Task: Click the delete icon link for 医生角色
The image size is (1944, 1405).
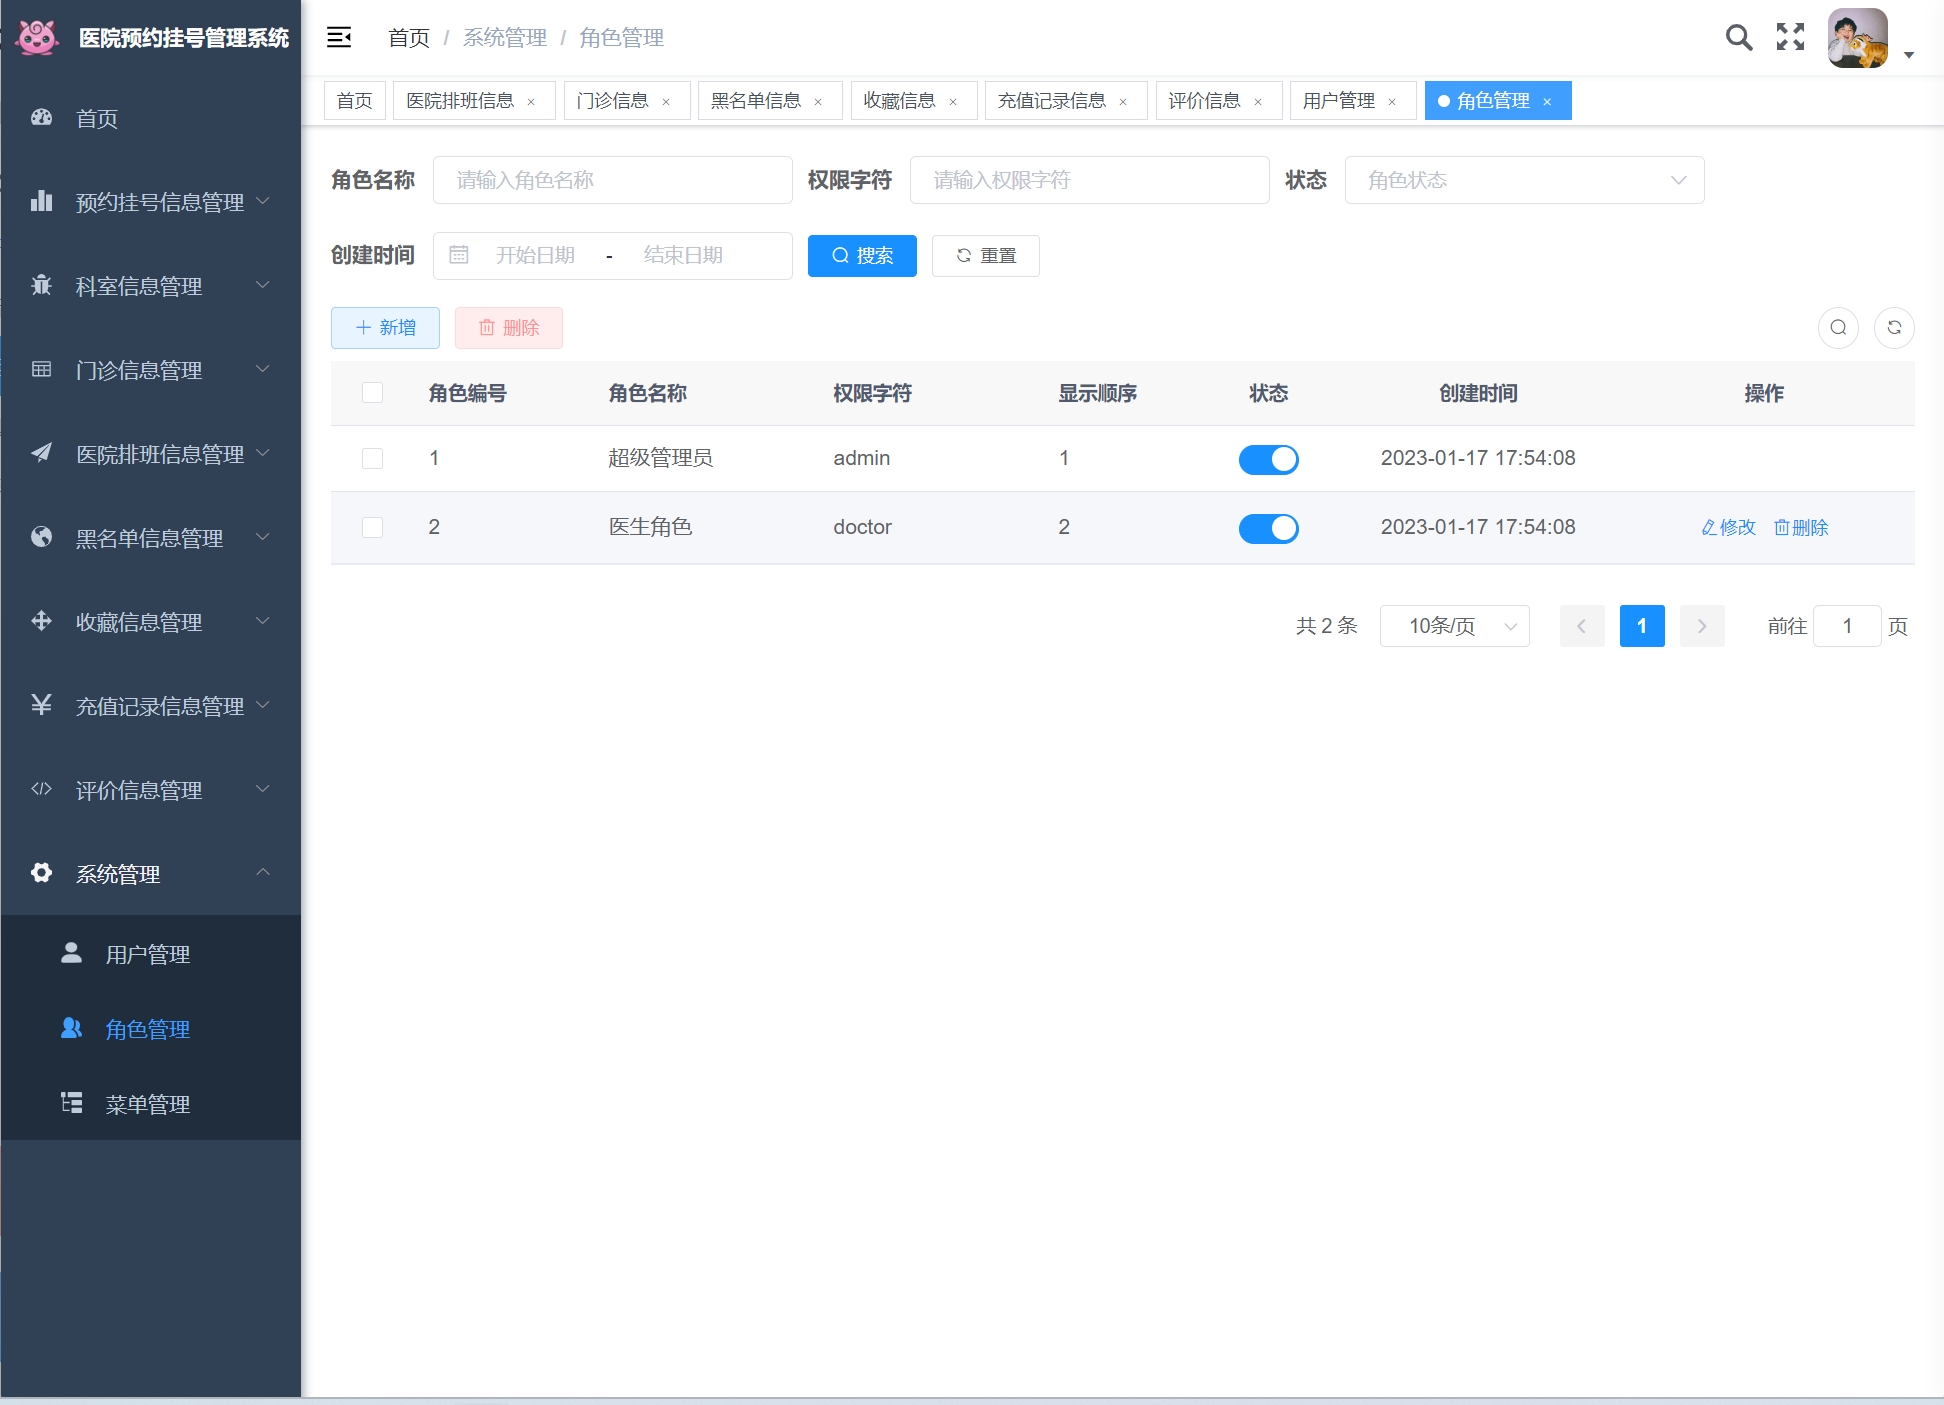Action: tap(1800, 527)
